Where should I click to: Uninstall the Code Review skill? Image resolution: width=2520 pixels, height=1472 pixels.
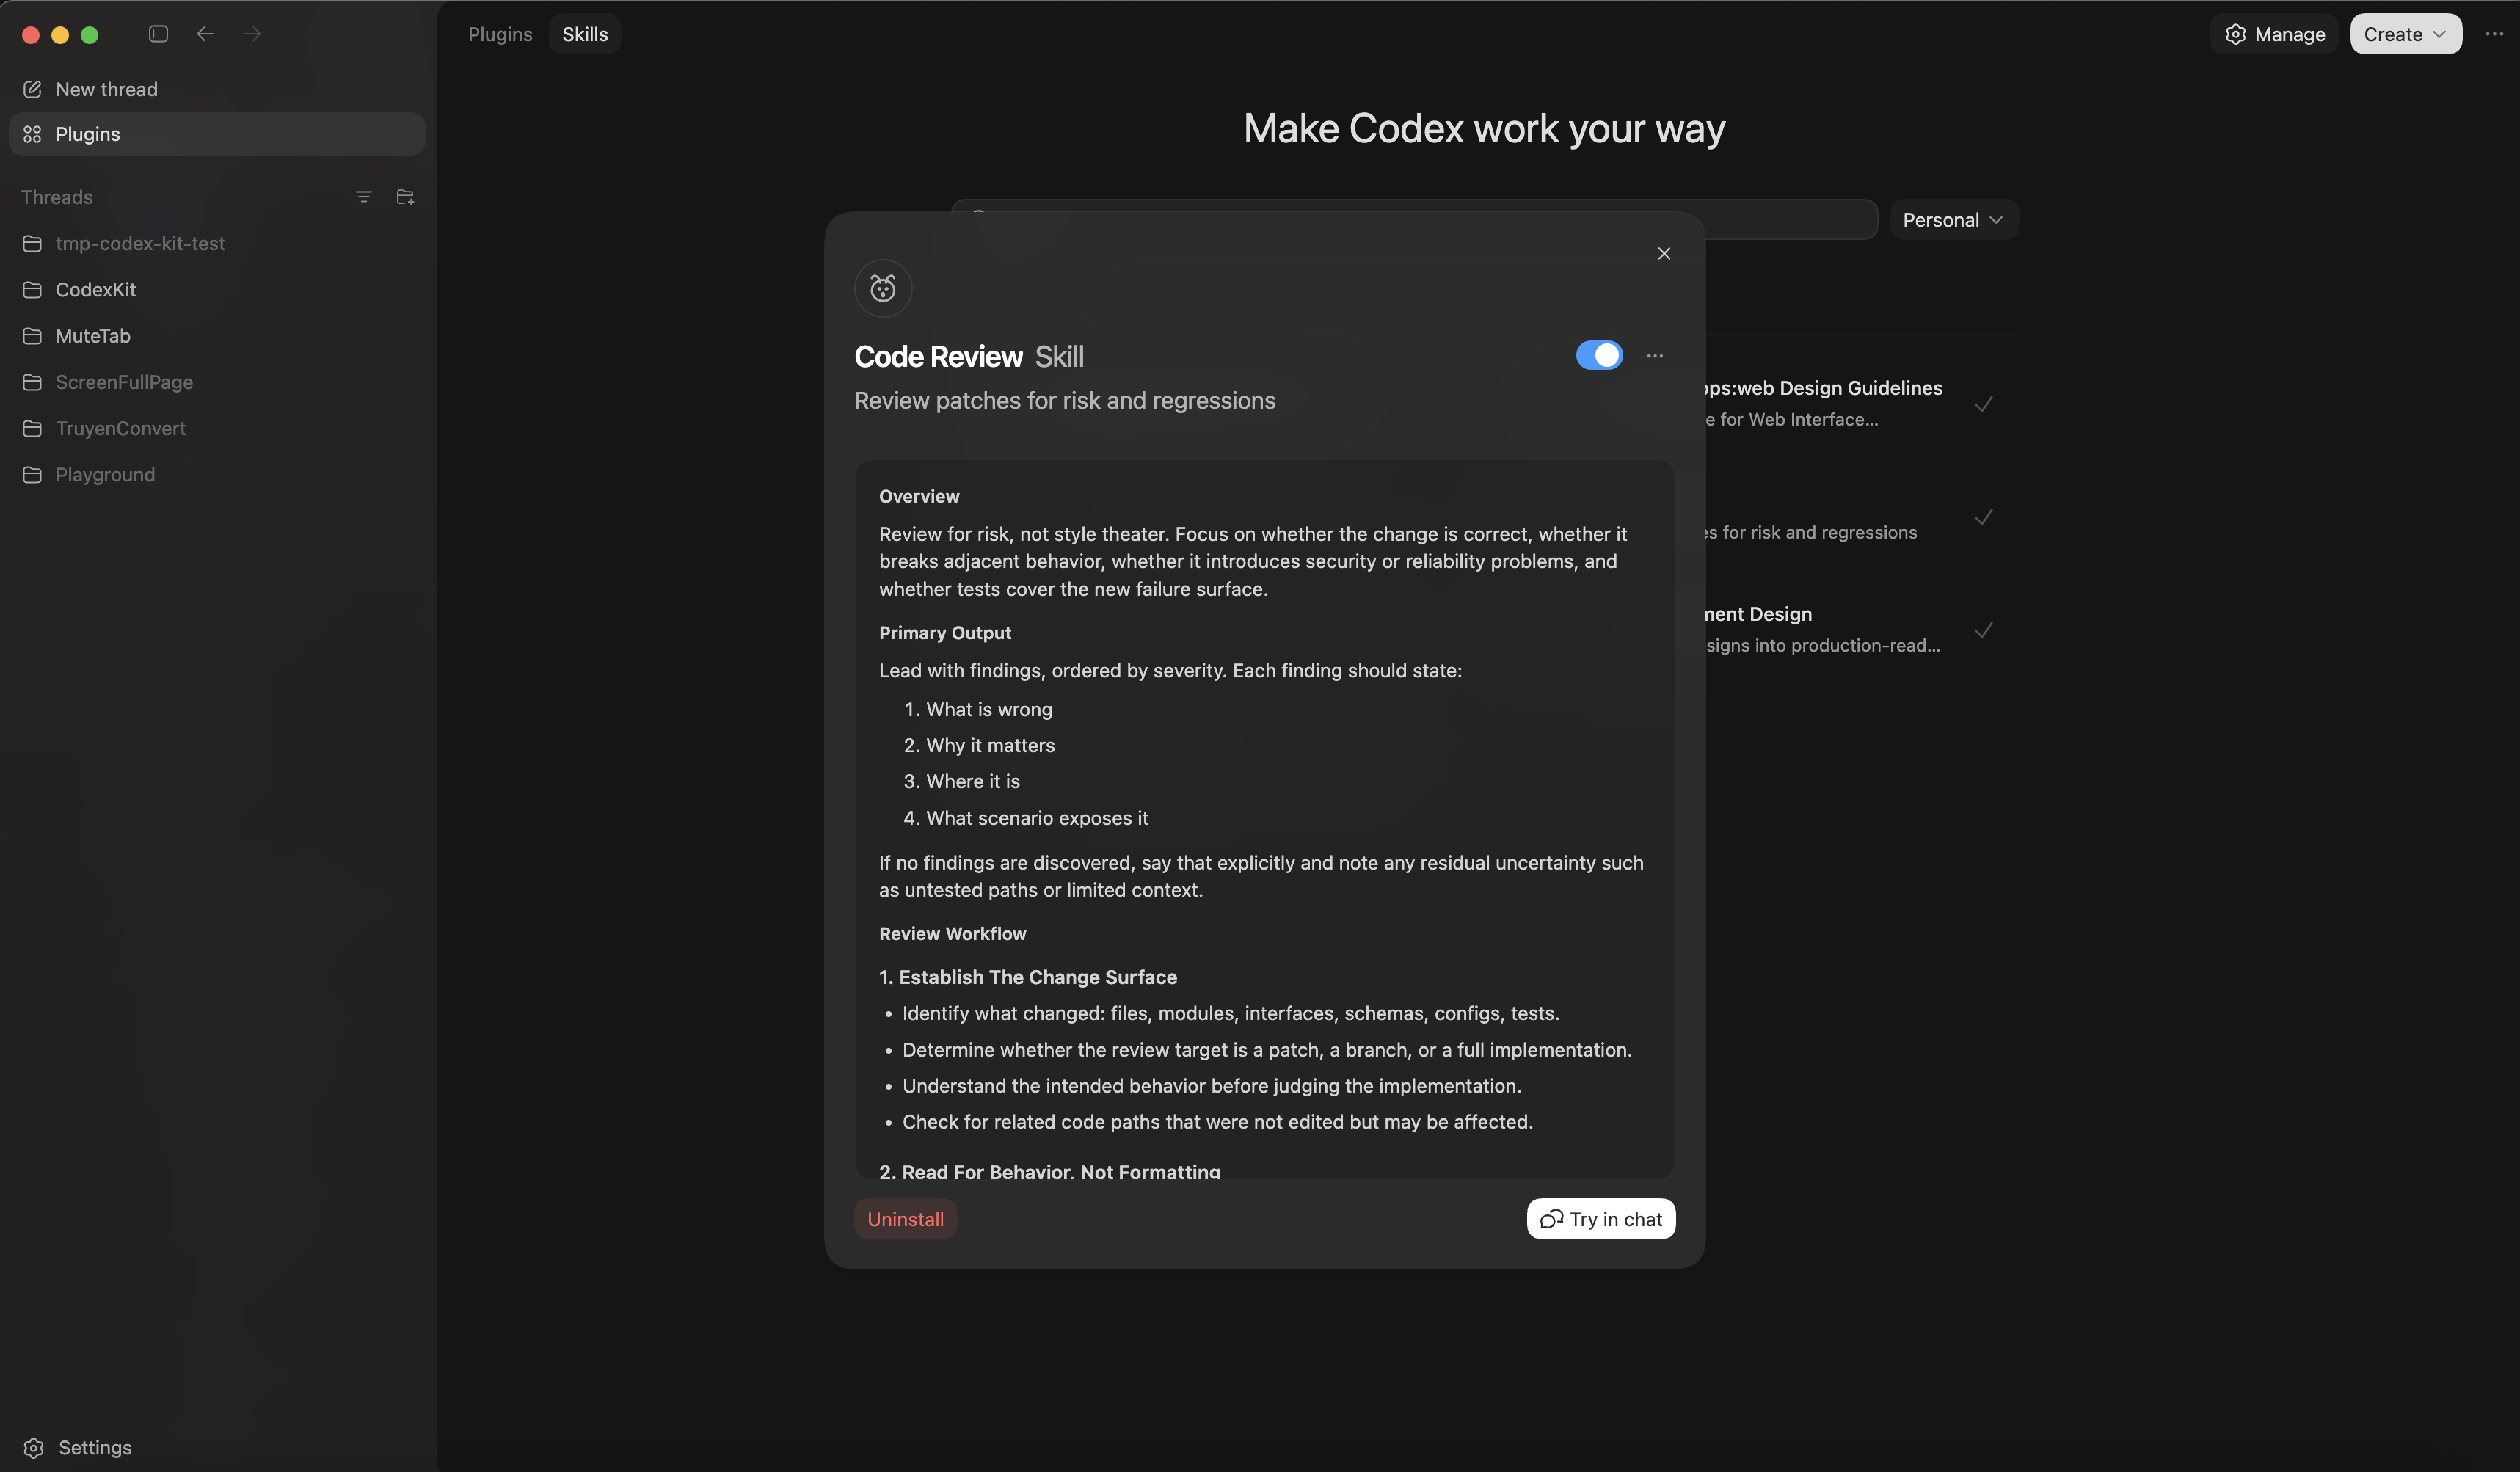tap(905, 1219)
